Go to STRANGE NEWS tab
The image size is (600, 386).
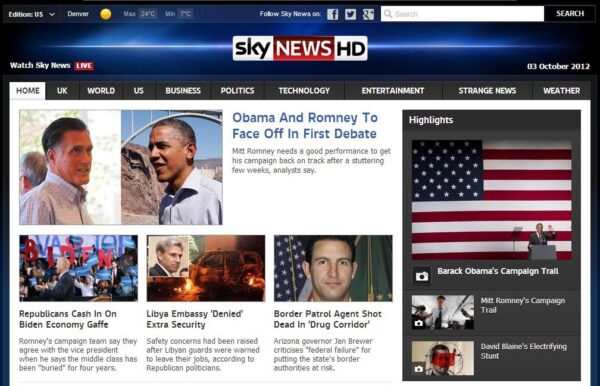487,91
